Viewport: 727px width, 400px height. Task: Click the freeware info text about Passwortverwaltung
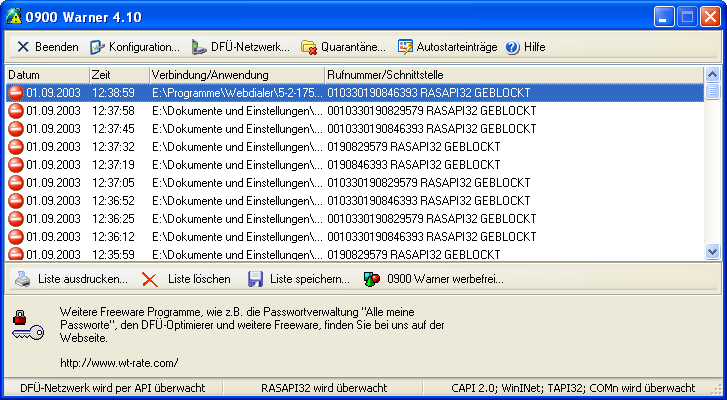(x=252, y=325)
